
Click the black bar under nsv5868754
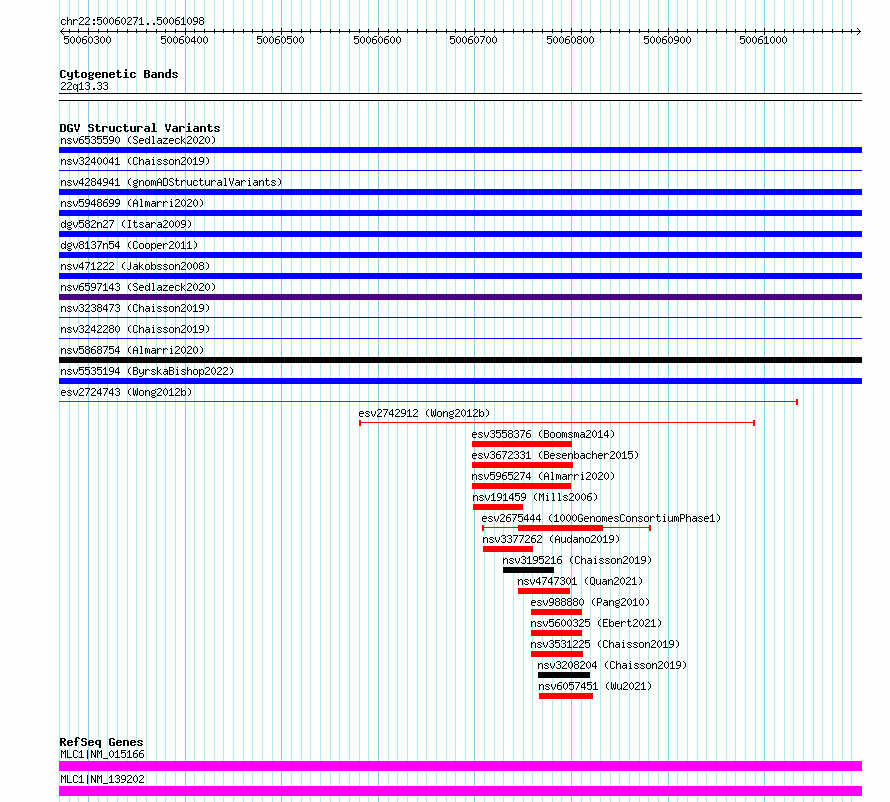click(460, 360)
